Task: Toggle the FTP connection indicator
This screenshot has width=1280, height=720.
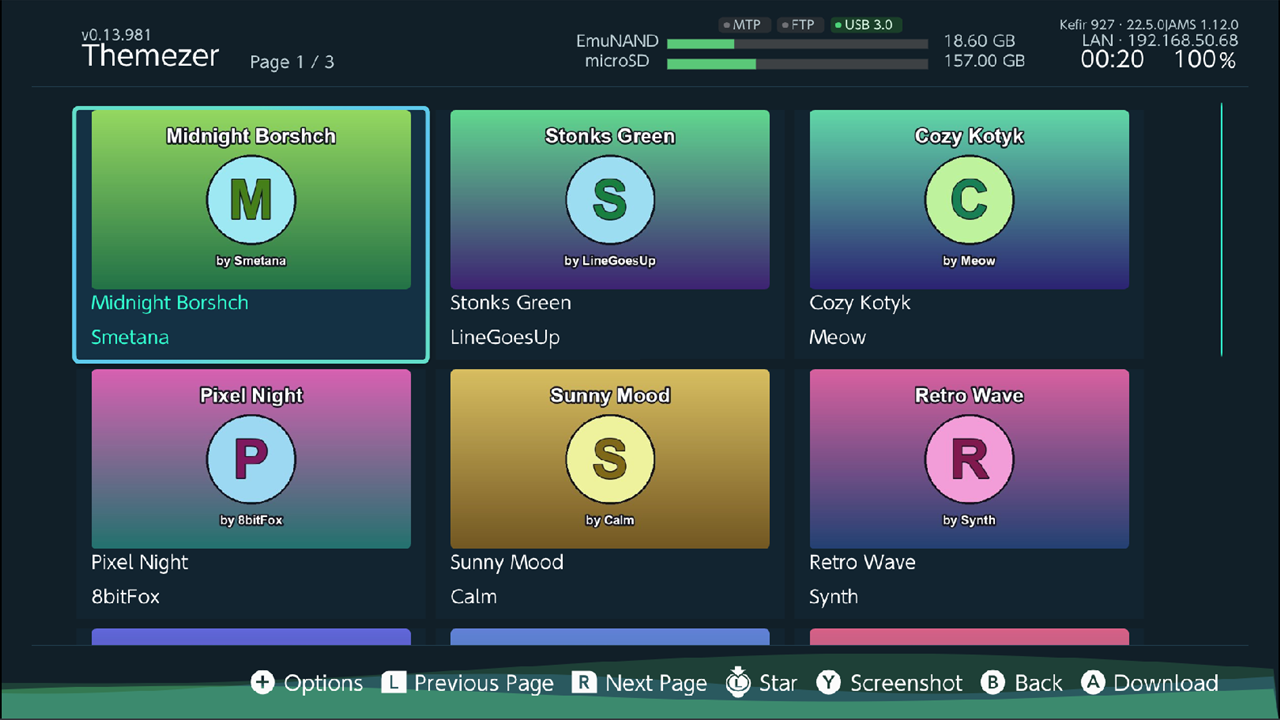Action: click(x=799, y=25)
